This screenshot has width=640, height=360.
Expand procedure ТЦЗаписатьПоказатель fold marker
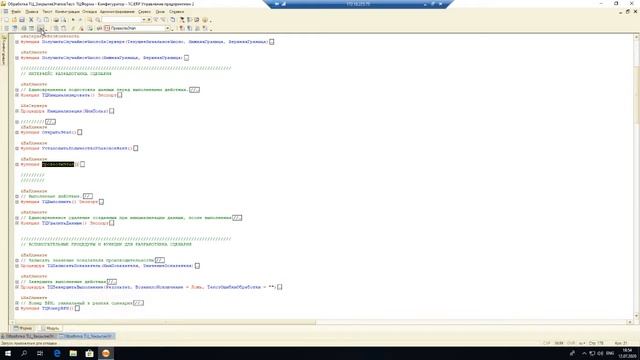[x=17, y=266]
